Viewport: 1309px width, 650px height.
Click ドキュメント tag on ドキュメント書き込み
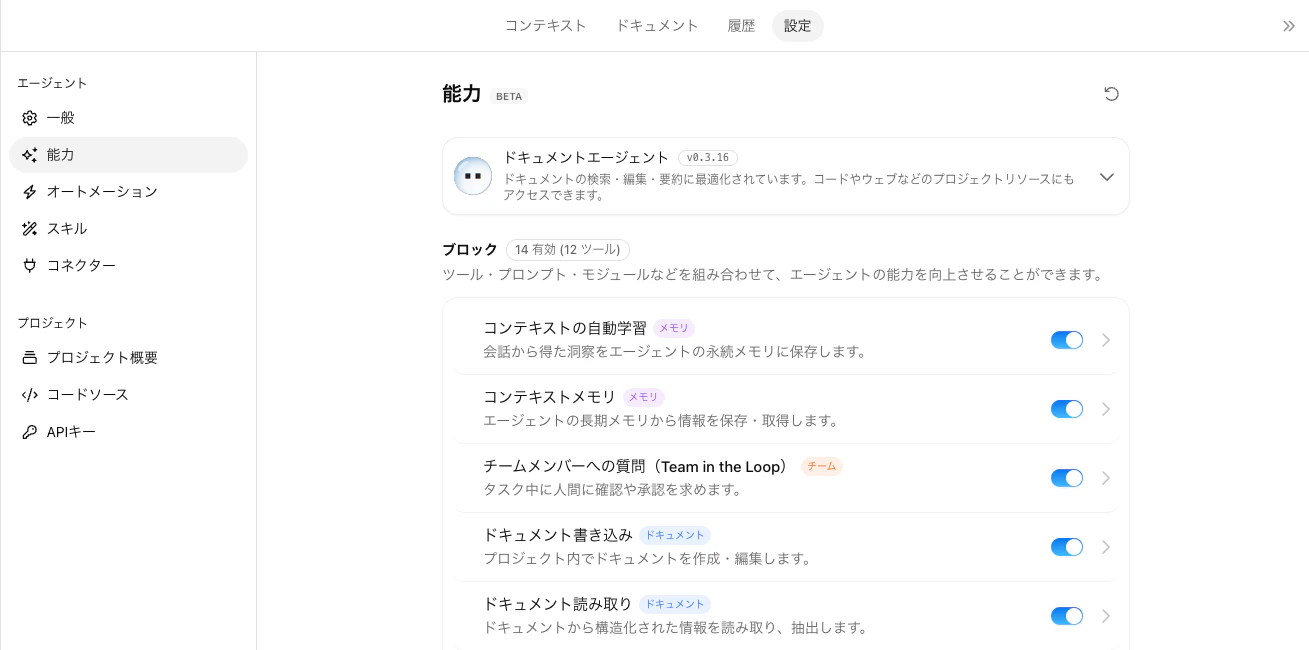point(675,535)
